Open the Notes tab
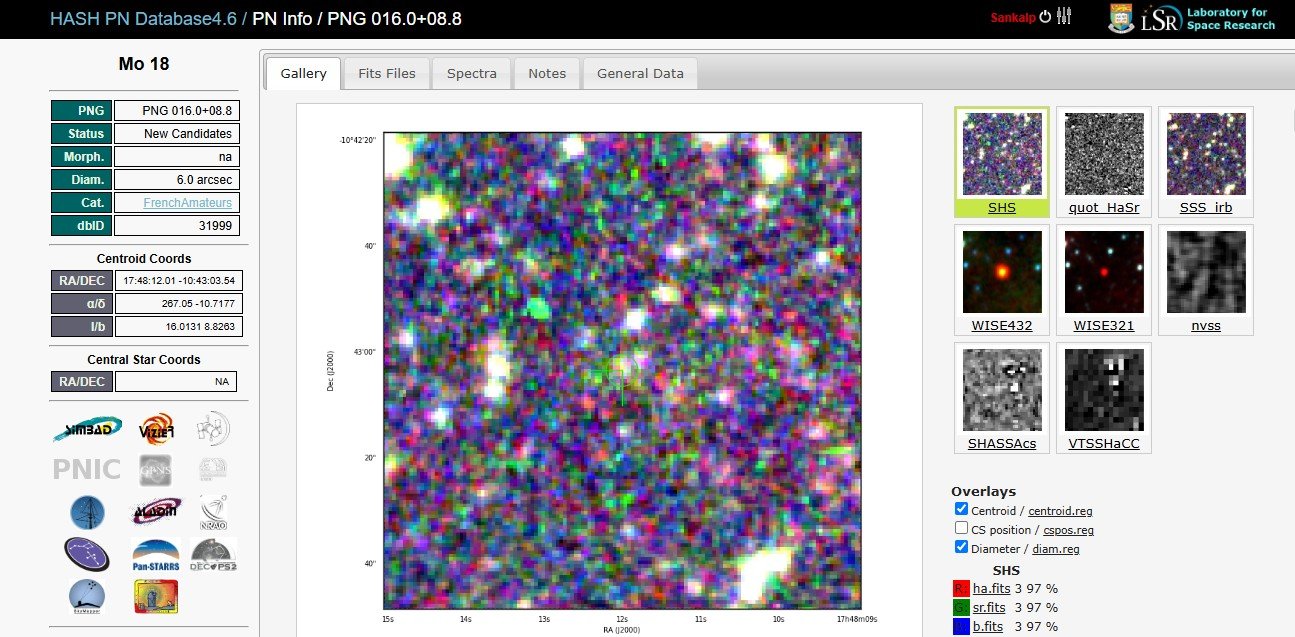 [547, 74]
